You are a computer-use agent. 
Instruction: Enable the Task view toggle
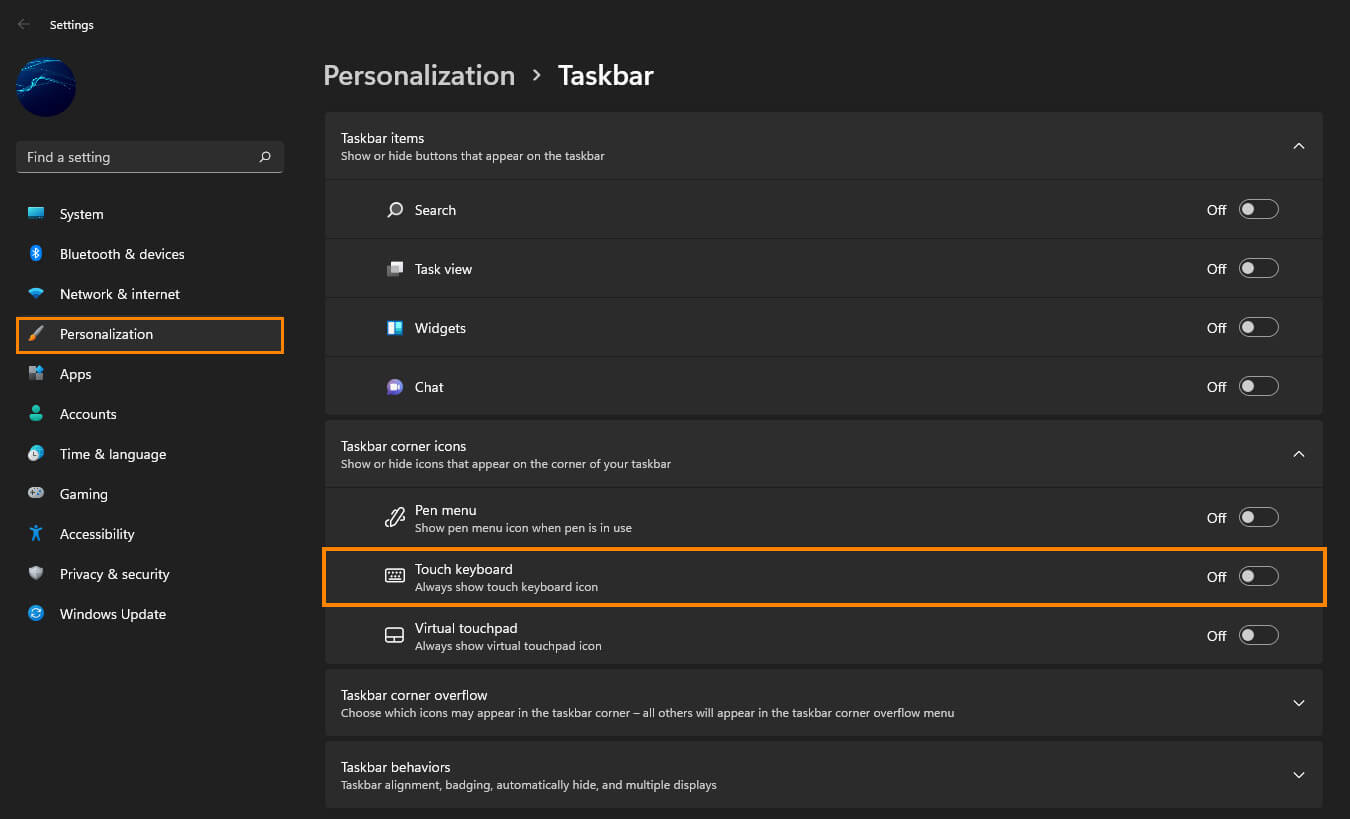1258,269
